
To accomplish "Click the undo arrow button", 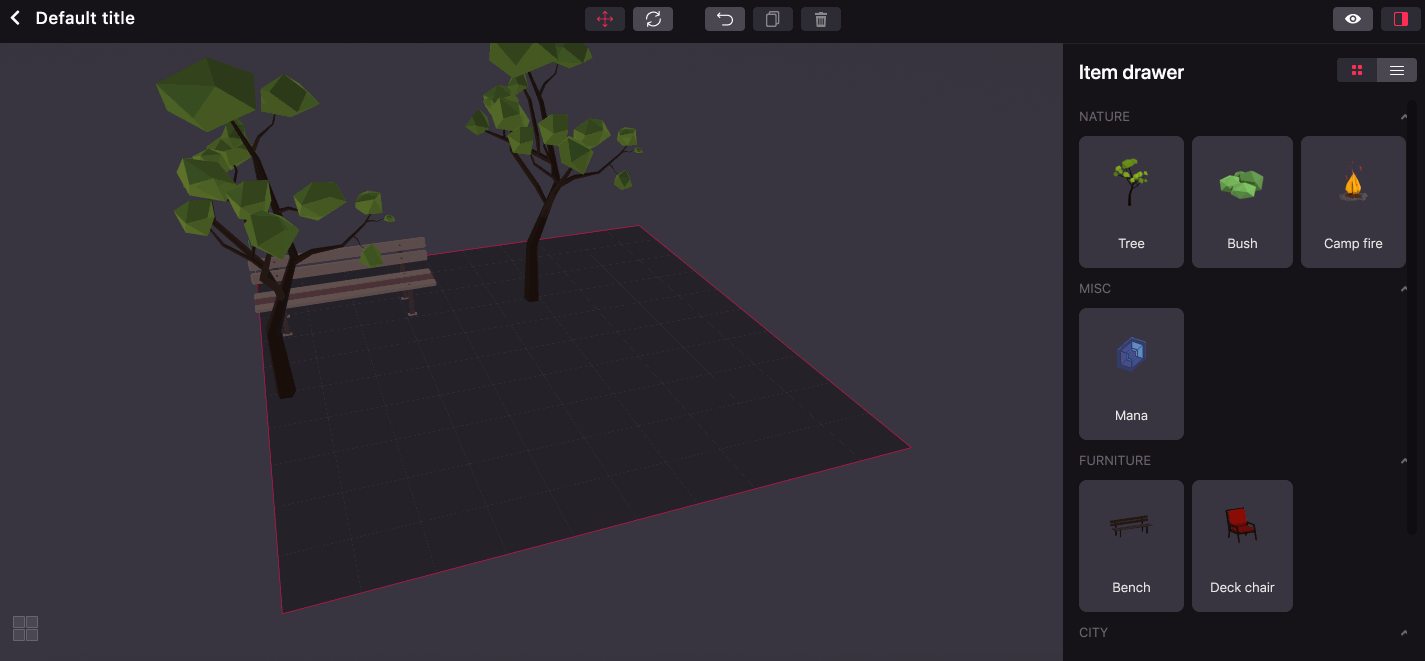I will [725, 19].
